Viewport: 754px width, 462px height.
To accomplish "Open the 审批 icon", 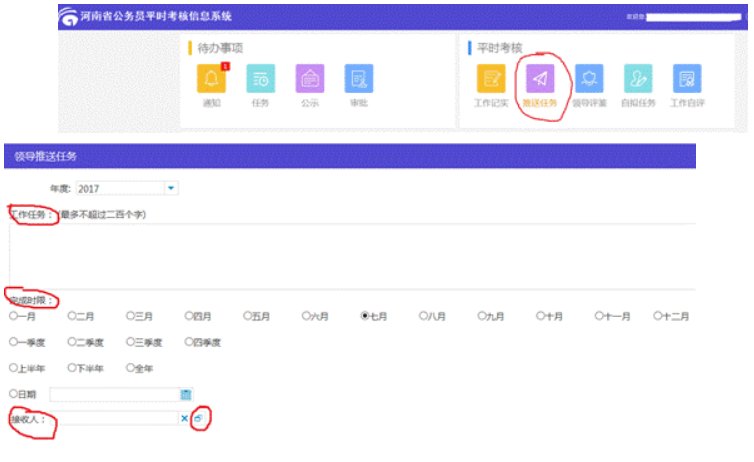I will (x=359, y=78).
